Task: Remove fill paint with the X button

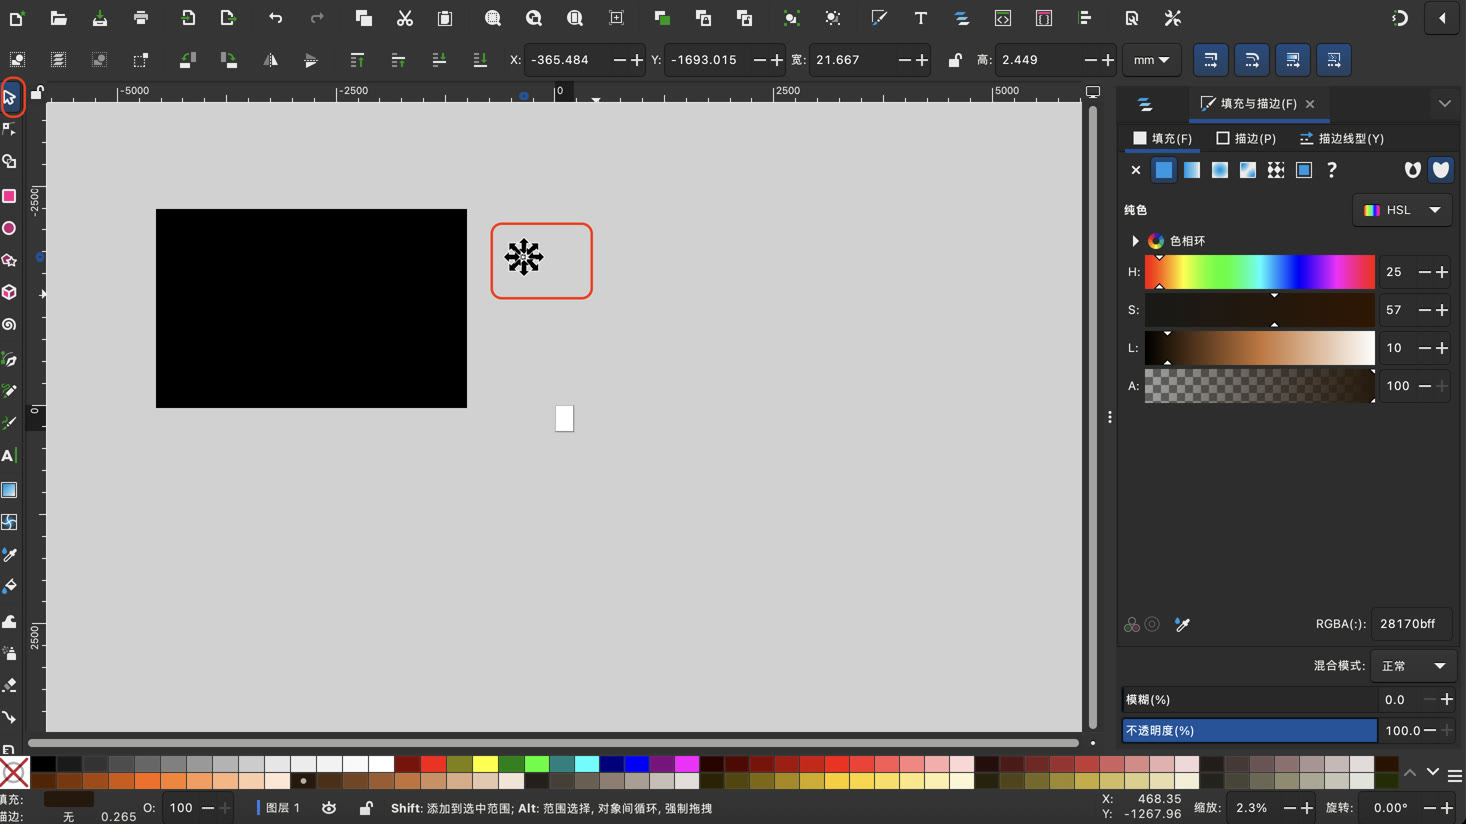Action: (x=1135, y=170)
